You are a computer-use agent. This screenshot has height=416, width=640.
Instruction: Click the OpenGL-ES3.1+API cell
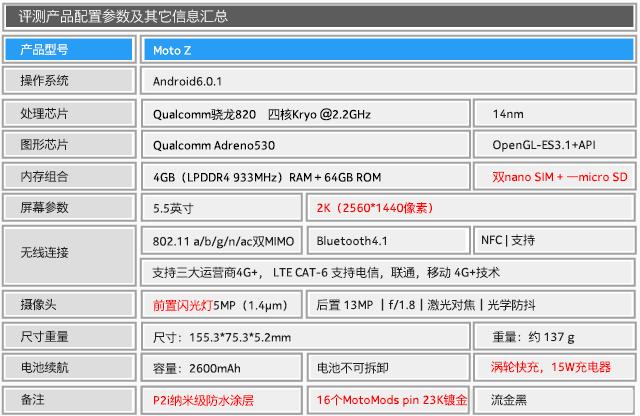[x=554, y=145]
